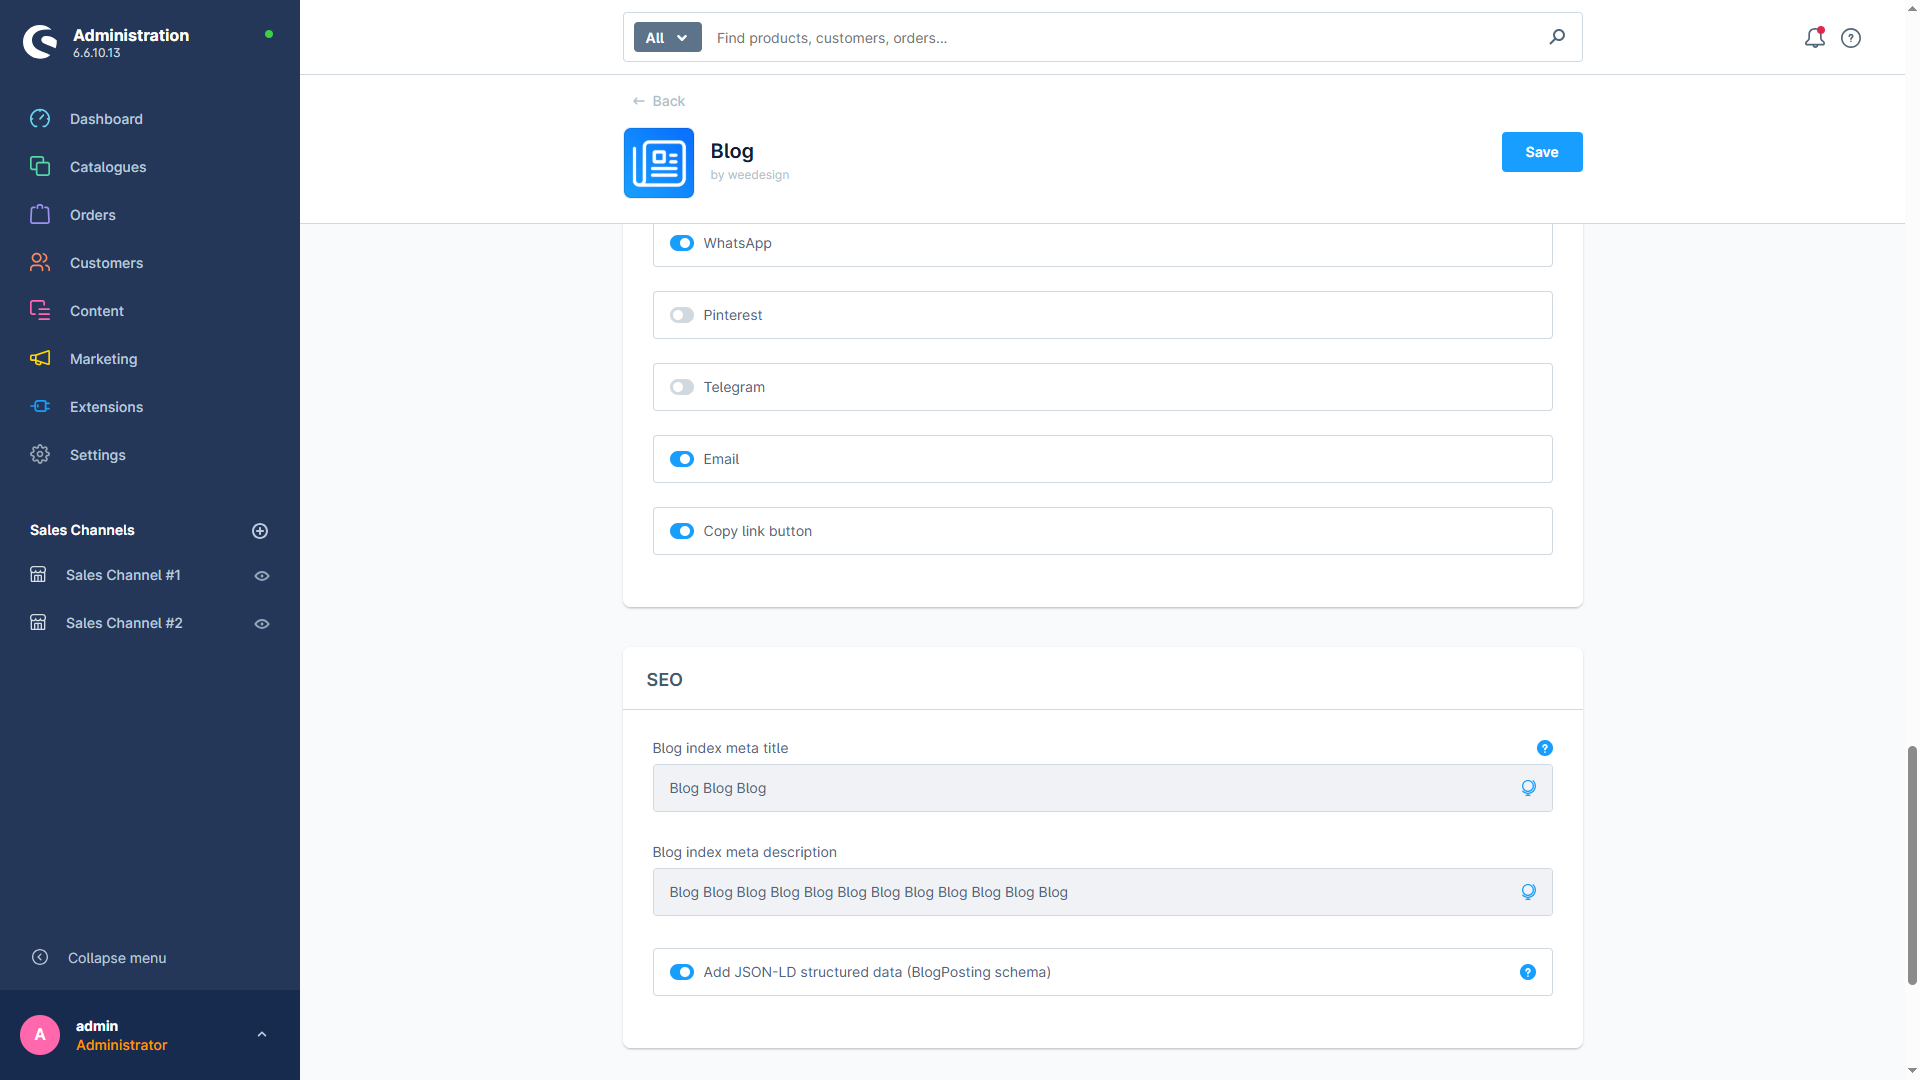The image size is (1920, 1080).
Task: Show help for JSON-LD structured data
Action: (1528, 972)
